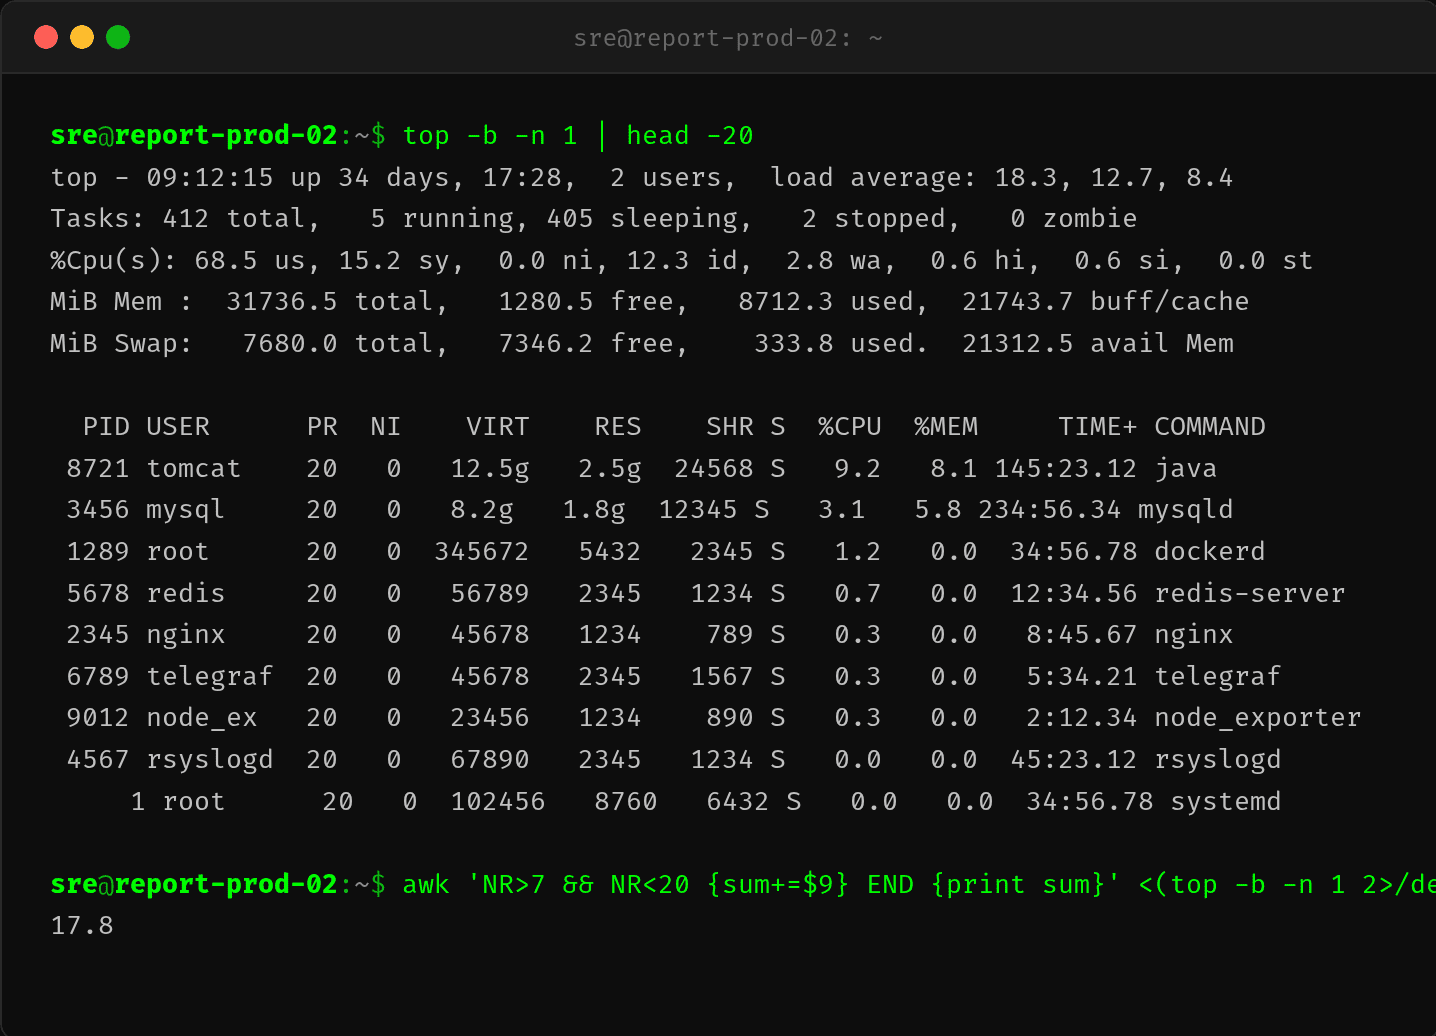Click PID 2345 in nginx row
The image size is (1436, 1036).
pos(98,635)
